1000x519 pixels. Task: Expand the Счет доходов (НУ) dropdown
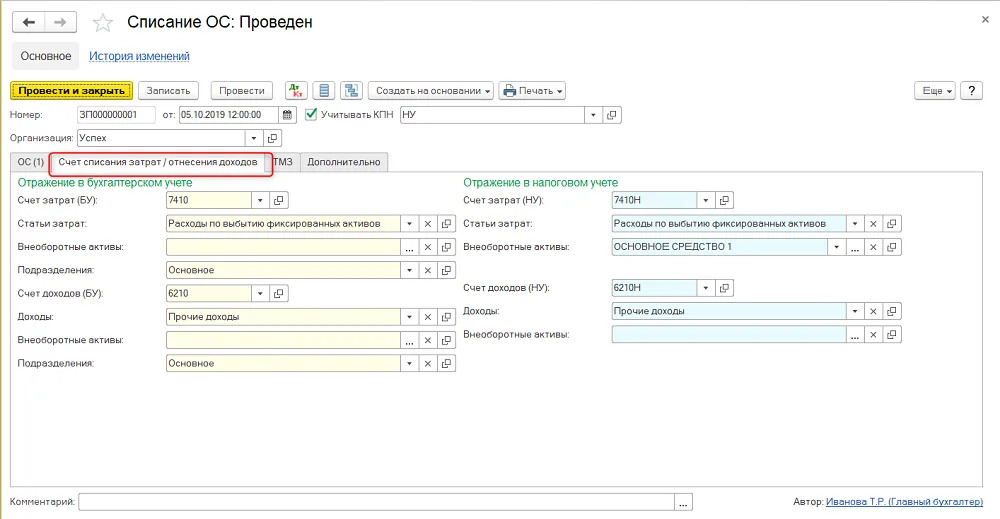coord(705,288)
